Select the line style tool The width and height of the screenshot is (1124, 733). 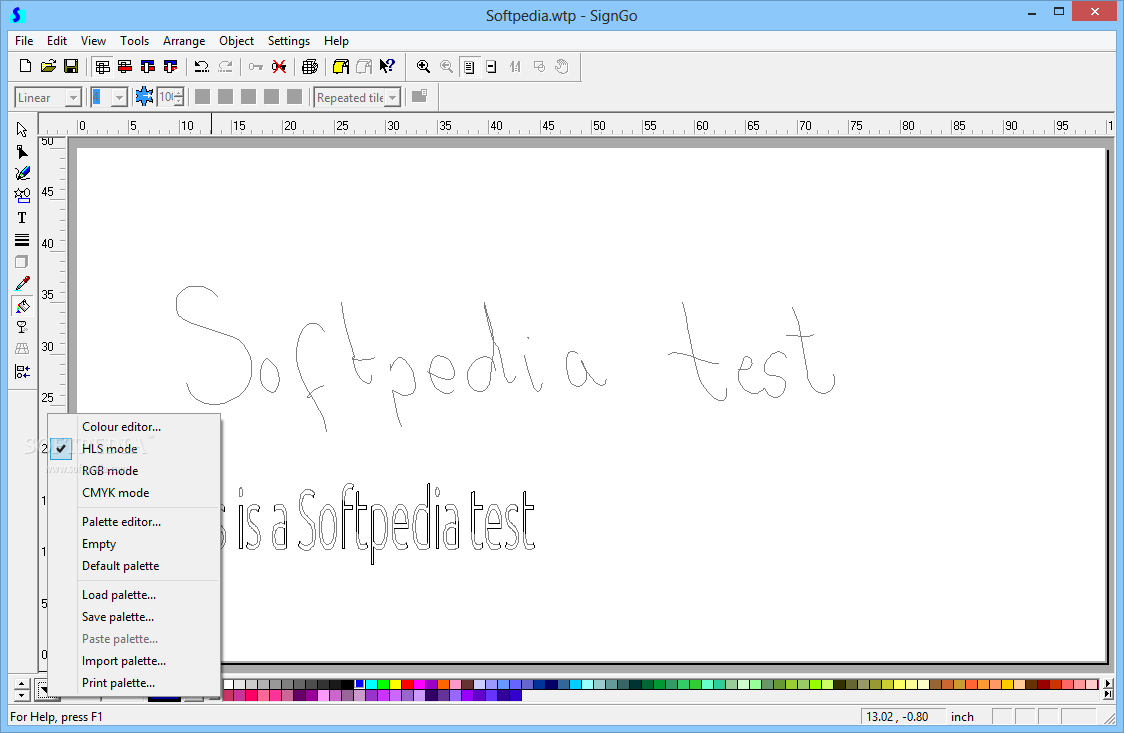[x=22, y=240]
